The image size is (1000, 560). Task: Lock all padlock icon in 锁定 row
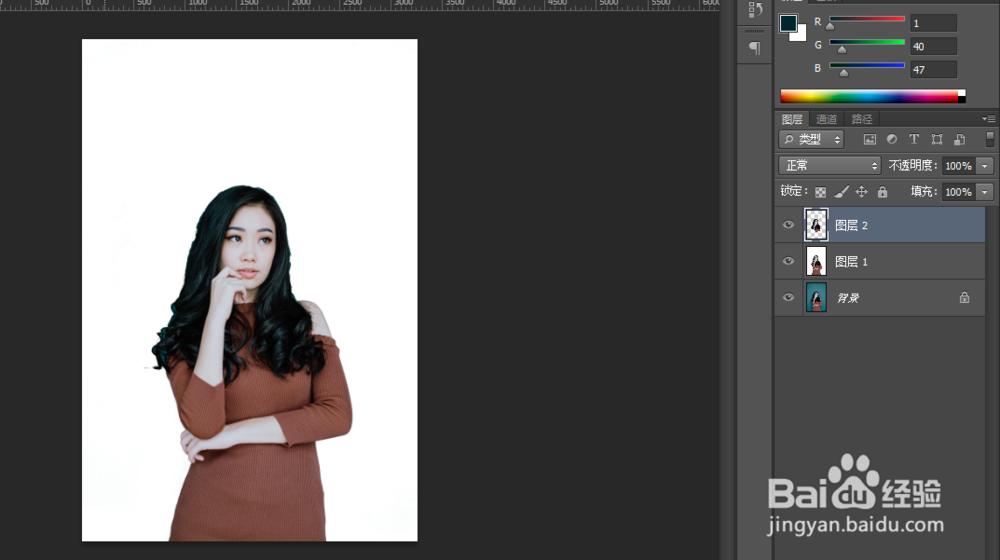tap(883, 192)
